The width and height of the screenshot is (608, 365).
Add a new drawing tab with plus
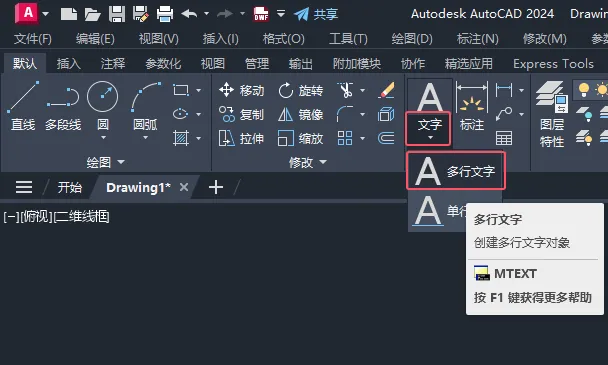tap(216, 187)
